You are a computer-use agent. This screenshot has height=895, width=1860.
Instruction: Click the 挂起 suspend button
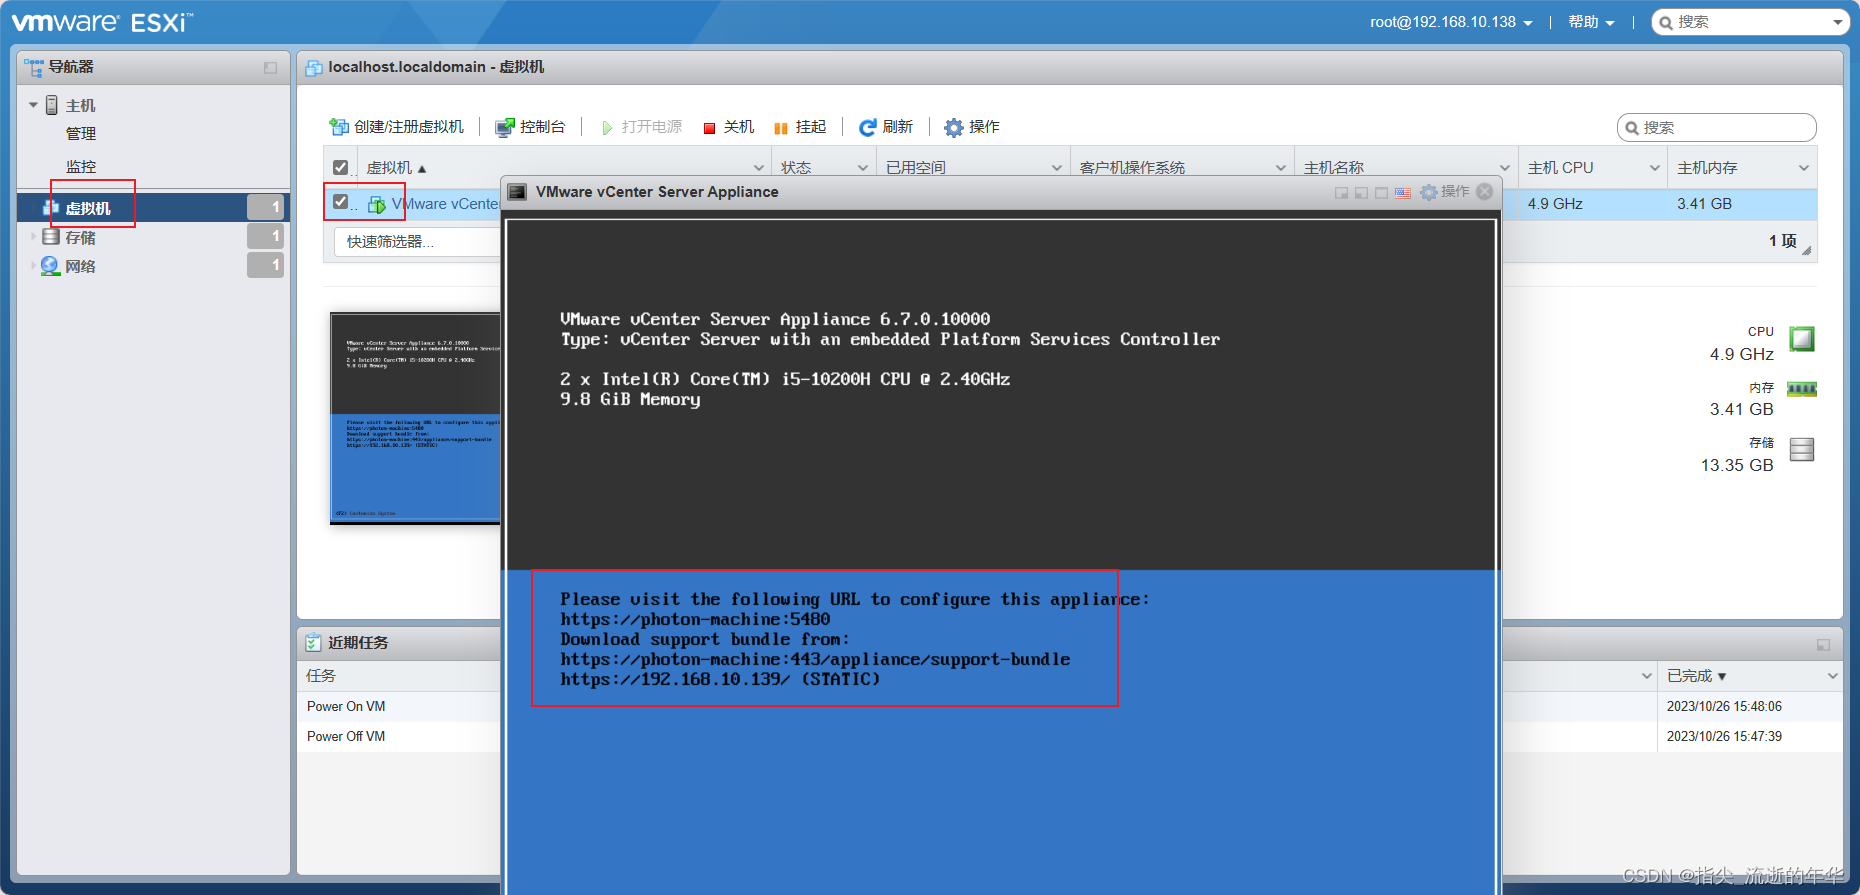800,127
